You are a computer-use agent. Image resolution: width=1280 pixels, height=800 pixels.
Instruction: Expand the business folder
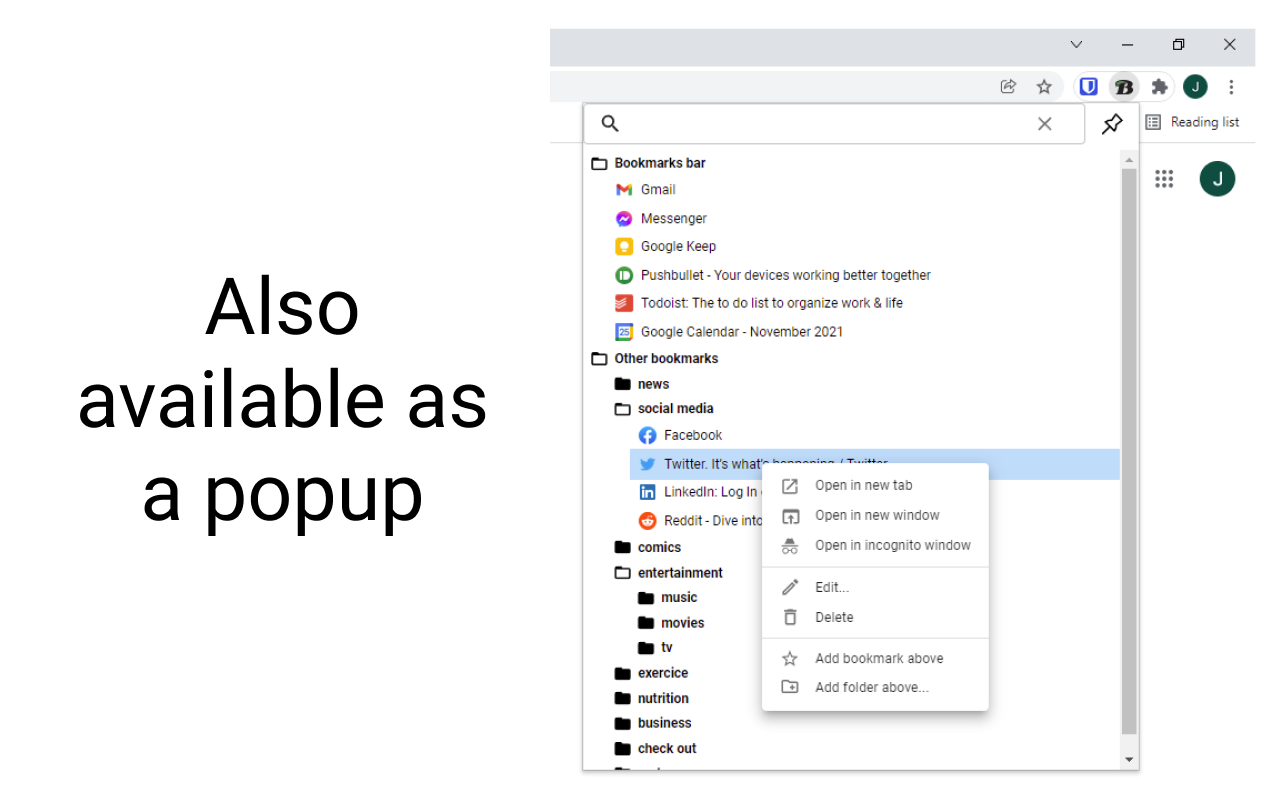[x=652, y=723]
